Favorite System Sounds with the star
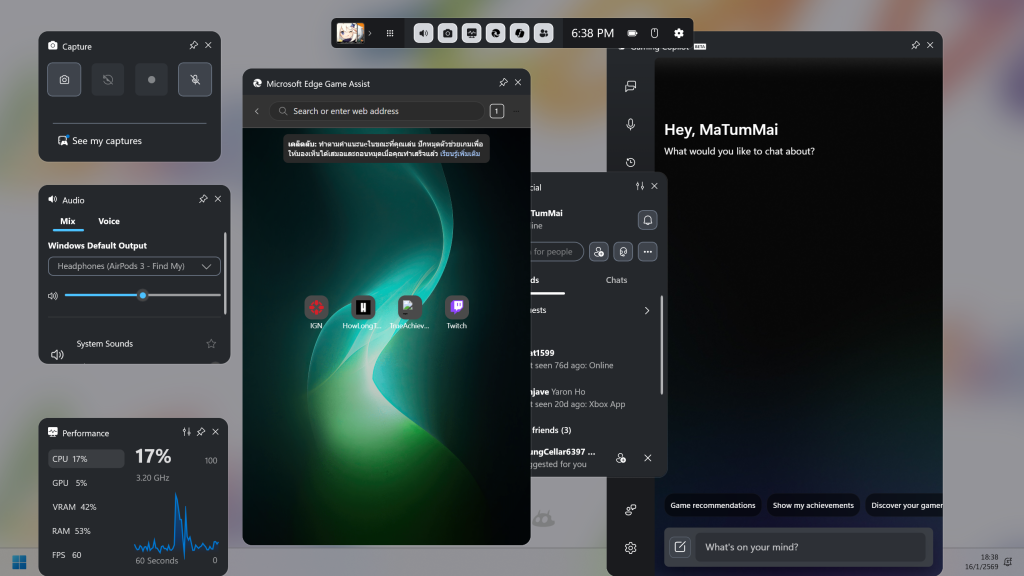The image size is (1024, 576). (x=211, y=344)
